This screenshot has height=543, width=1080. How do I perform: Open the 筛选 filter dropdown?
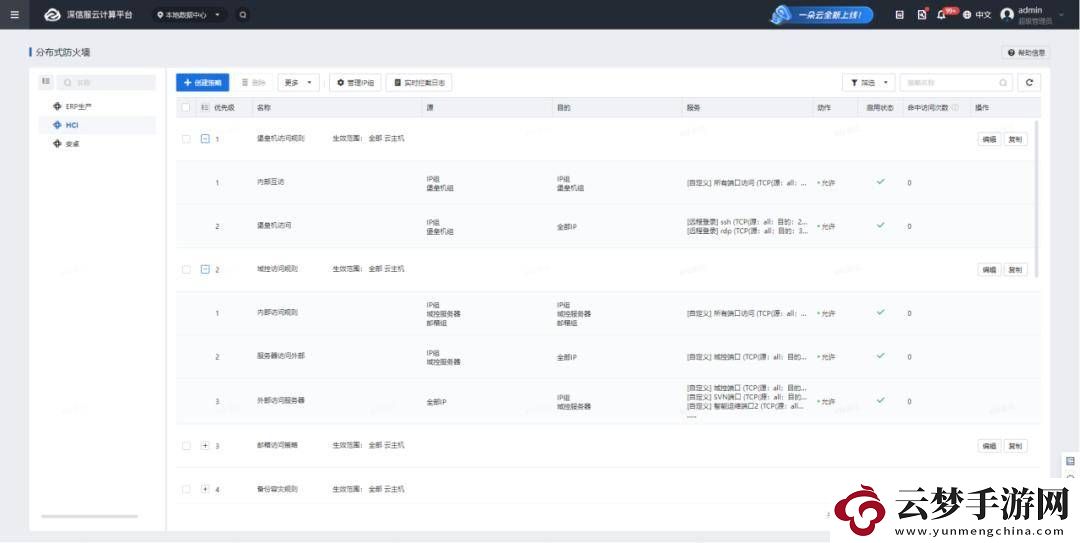[869, 83]
